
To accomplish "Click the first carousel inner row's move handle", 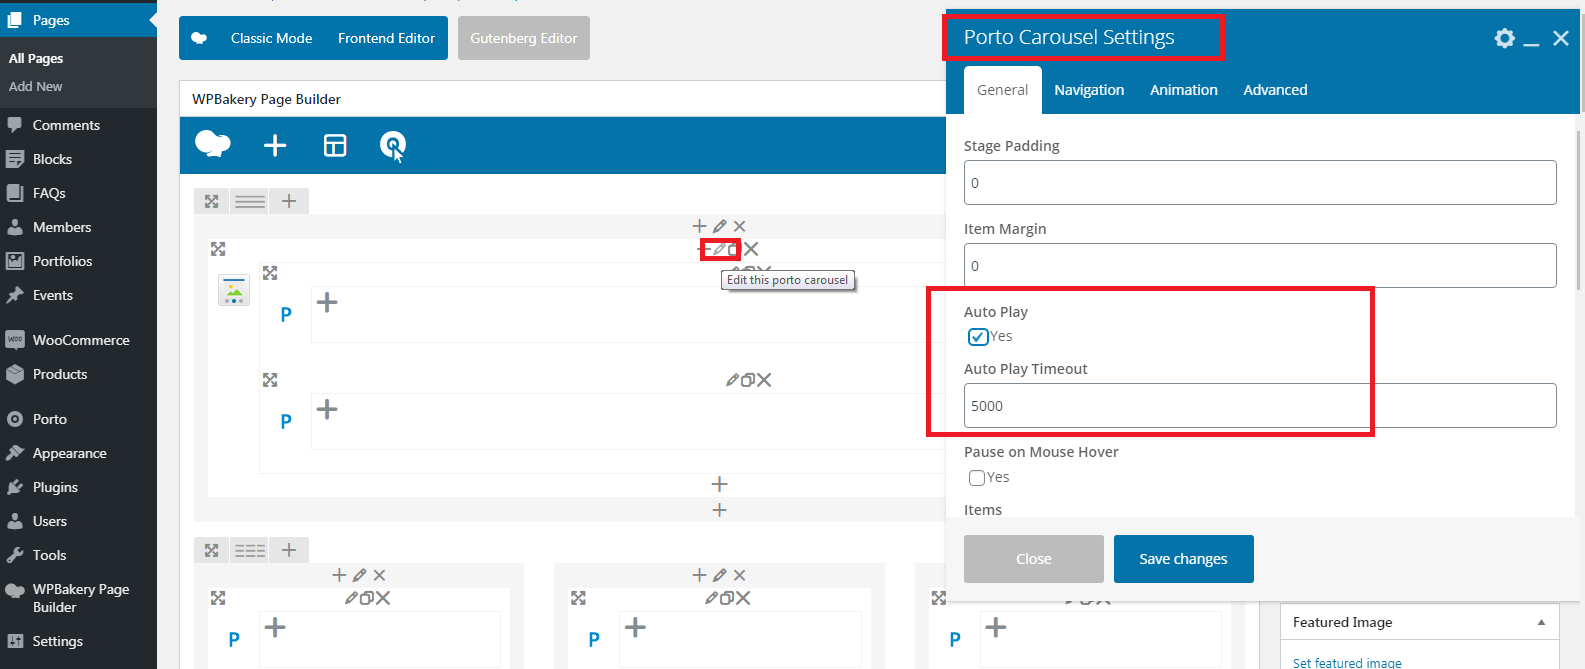I will click(270, 273).
